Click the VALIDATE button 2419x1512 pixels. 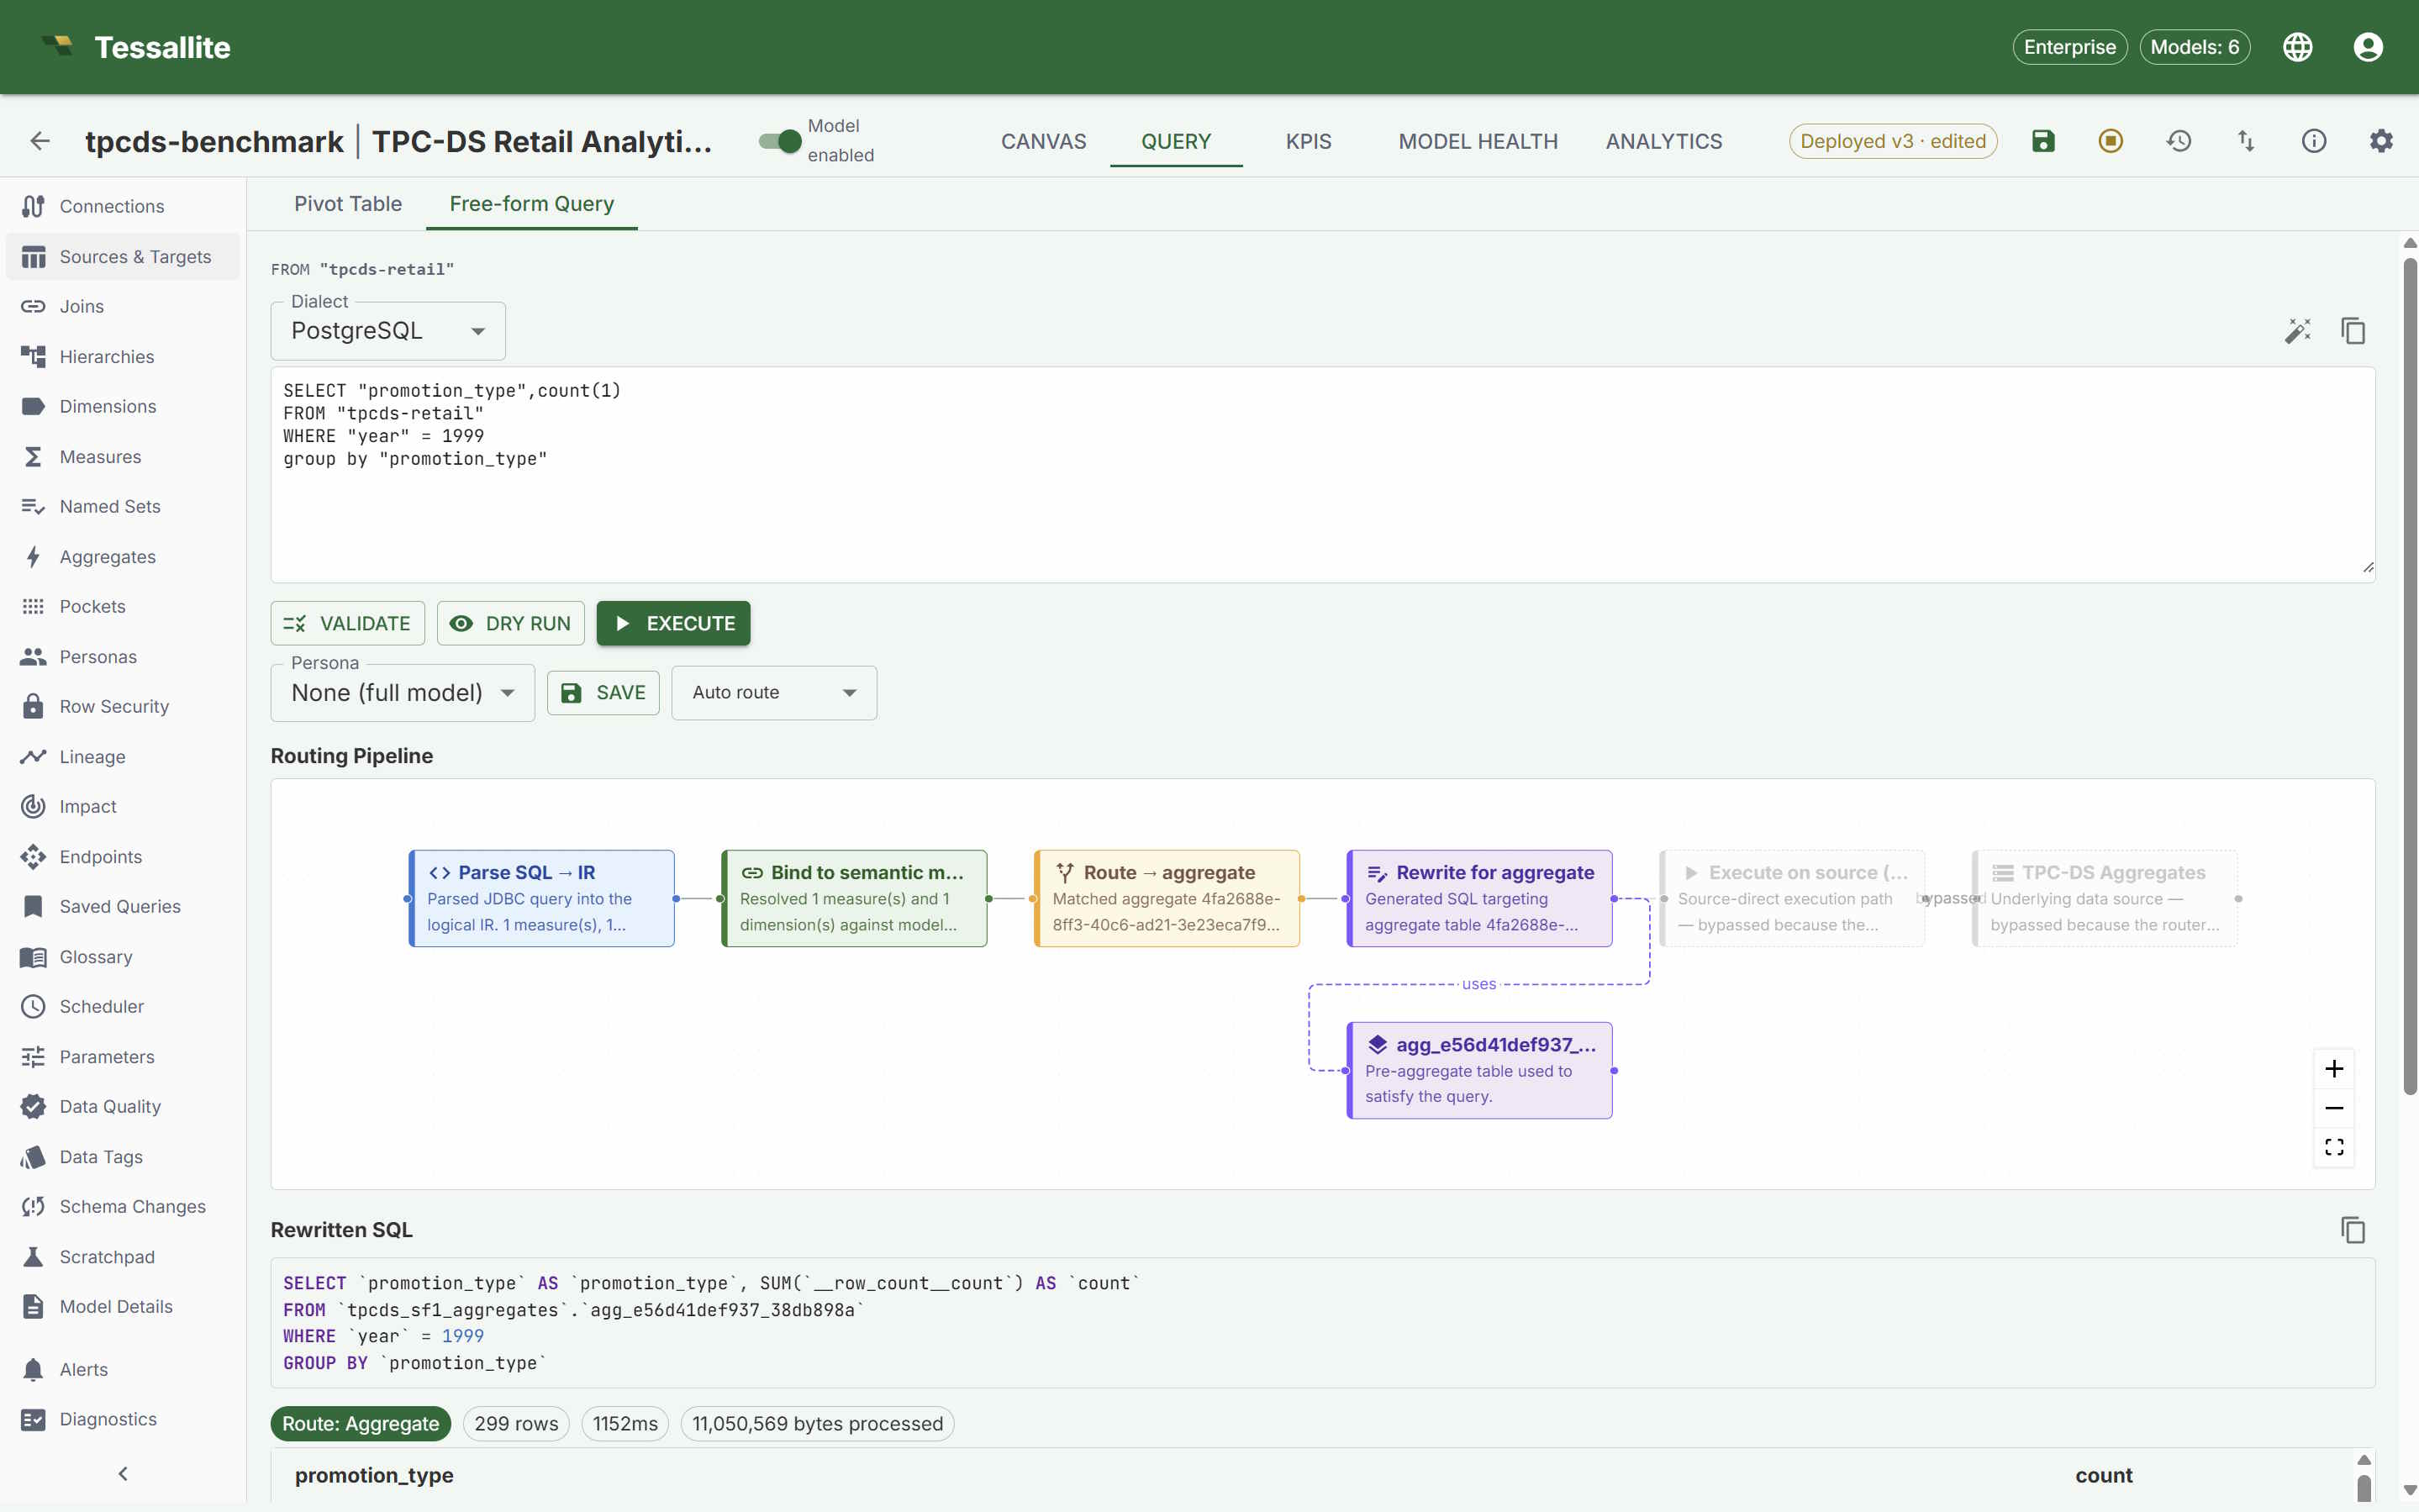click(347, 623)
